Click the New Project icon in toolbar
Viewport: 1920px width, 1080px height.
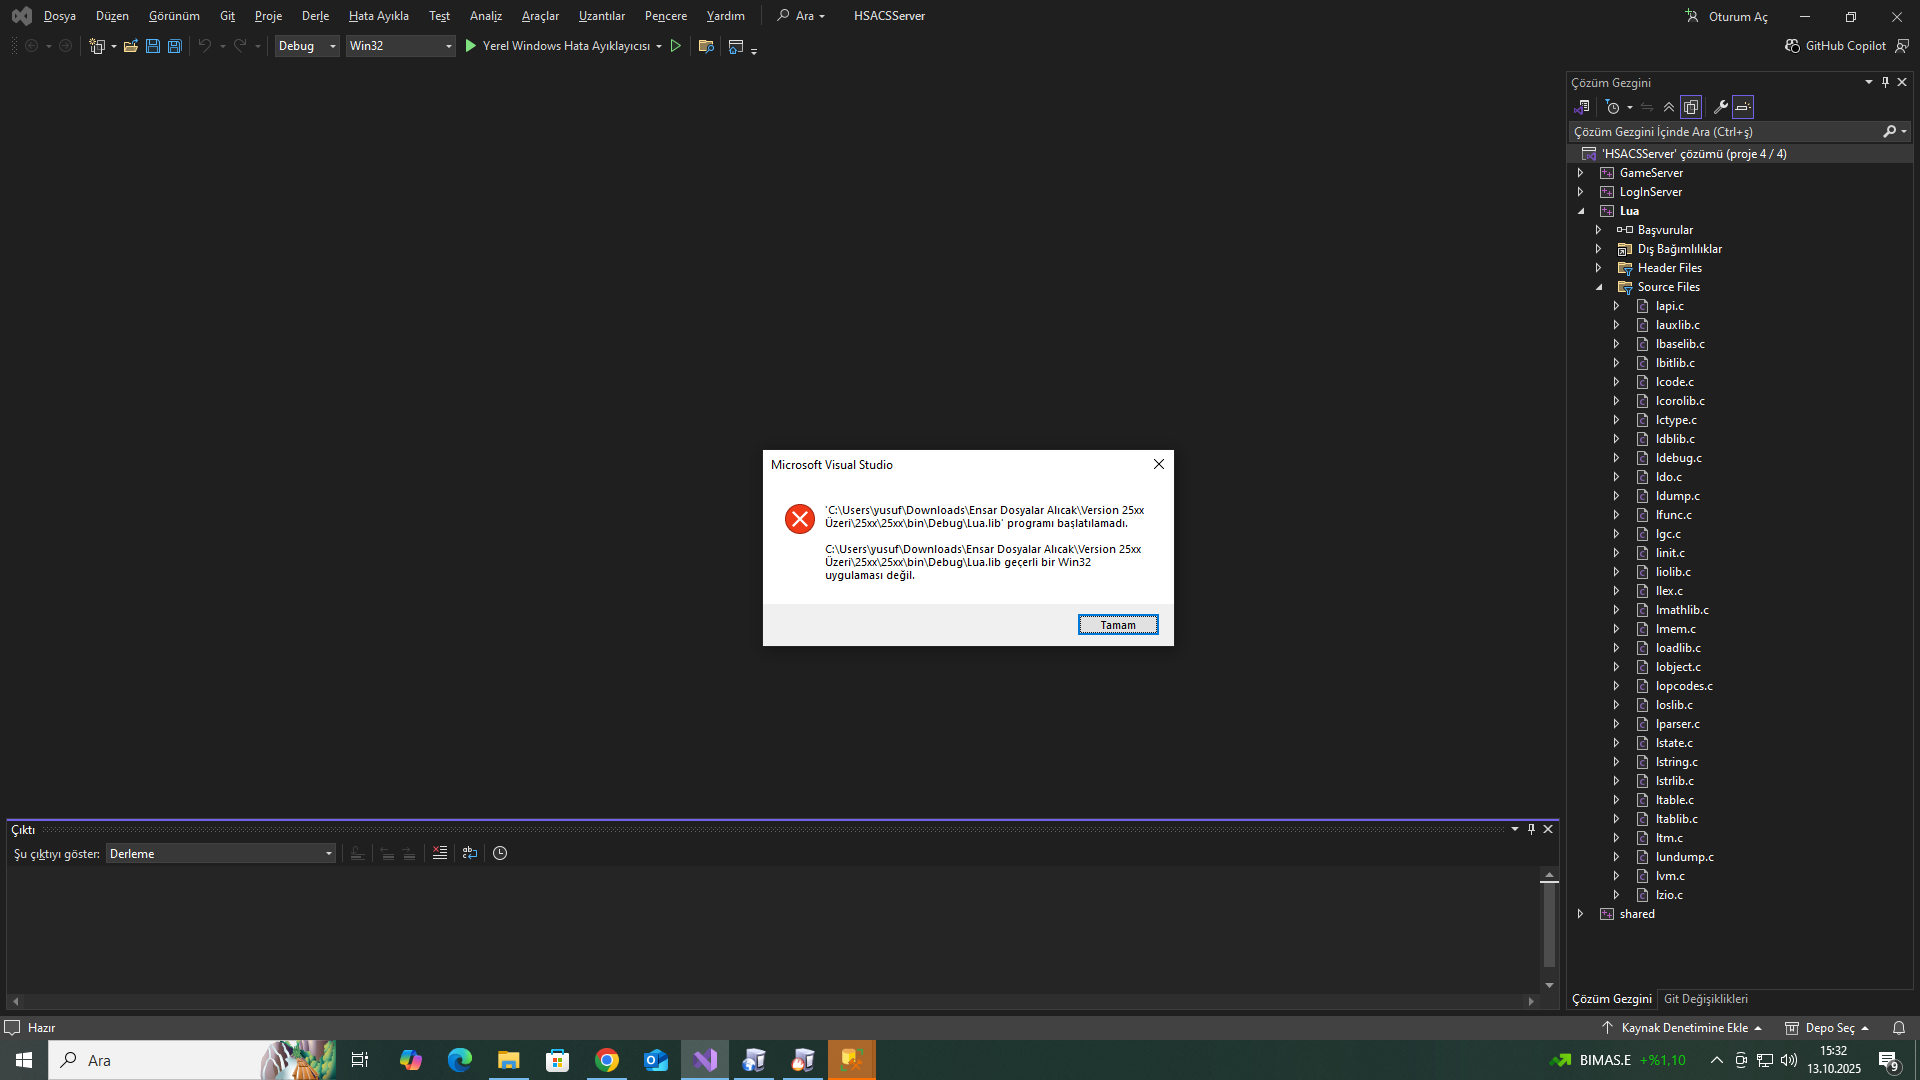coord(97,46)
